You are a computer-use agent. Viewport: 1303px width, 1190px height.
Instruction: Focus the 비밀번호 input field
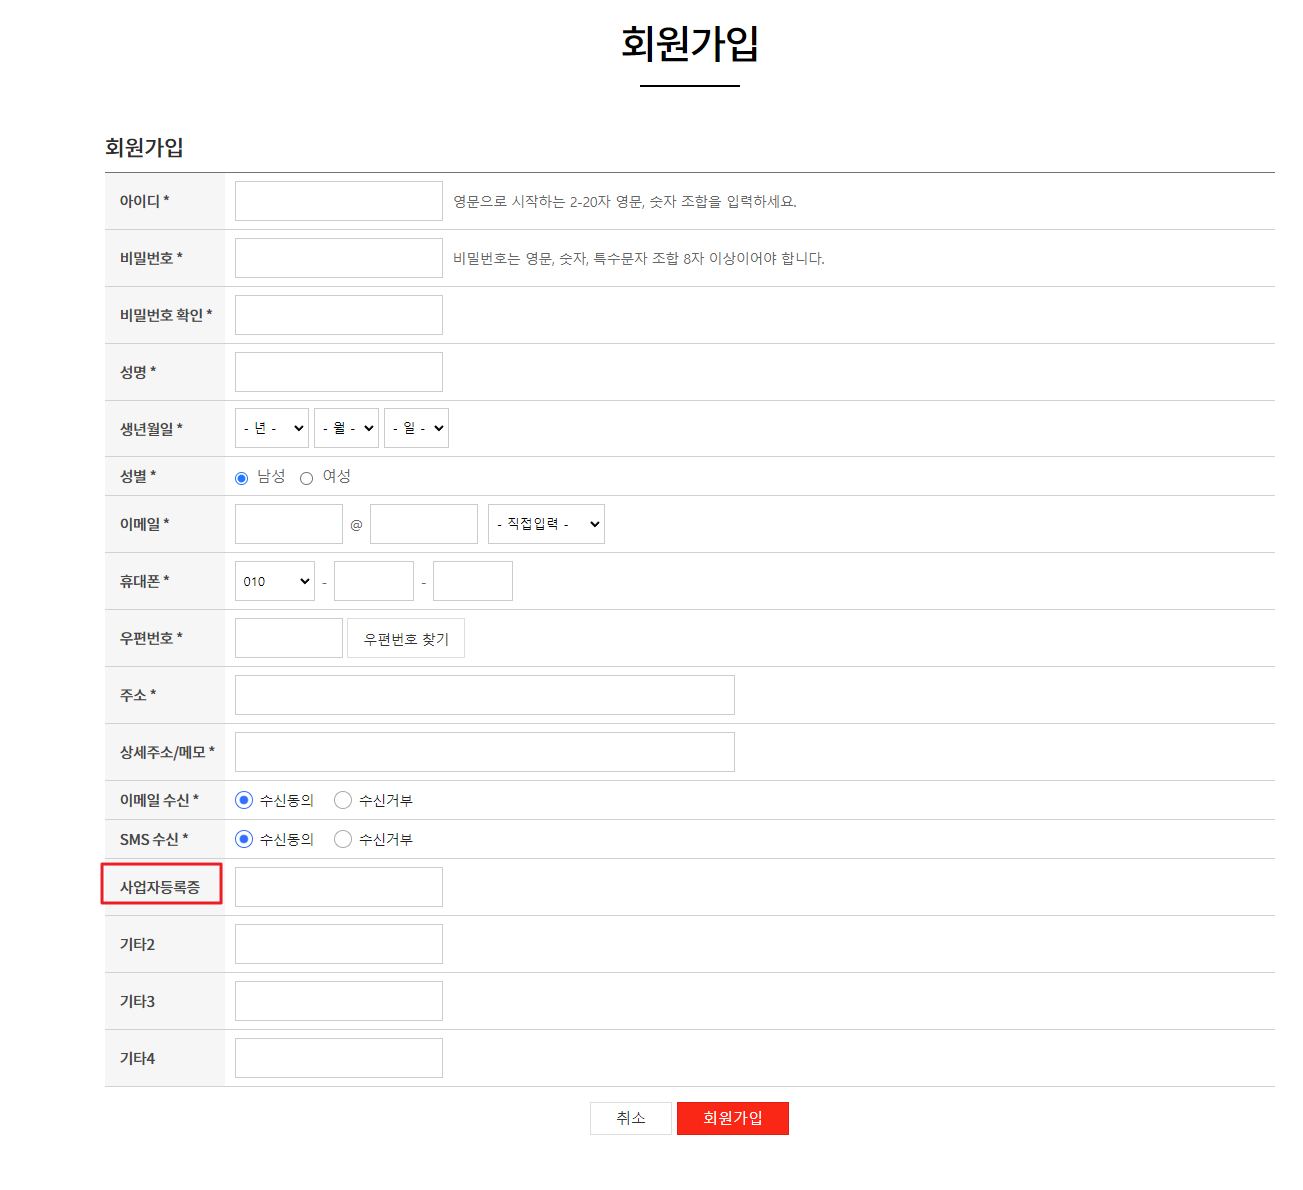tap(338, 258)
